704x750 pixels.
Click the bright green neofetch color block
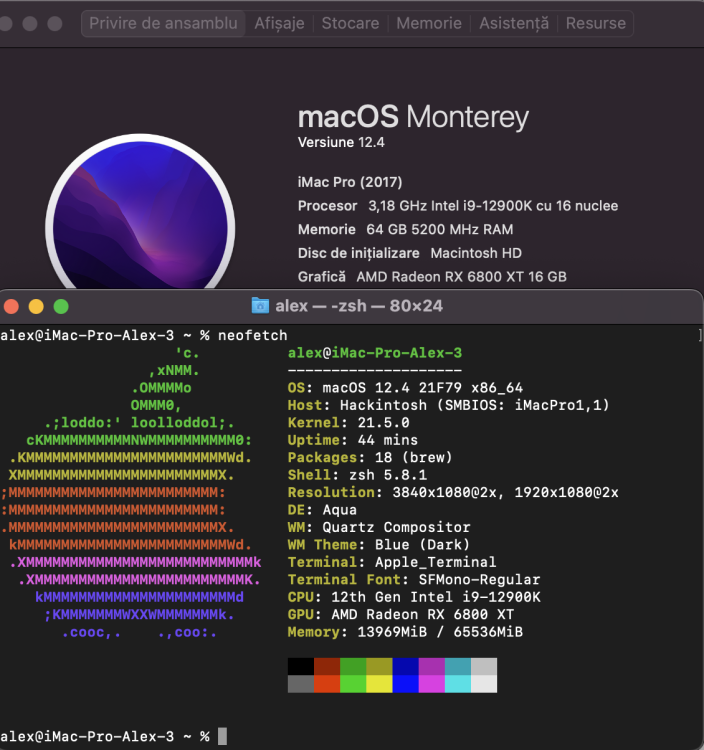click(353, 684)
